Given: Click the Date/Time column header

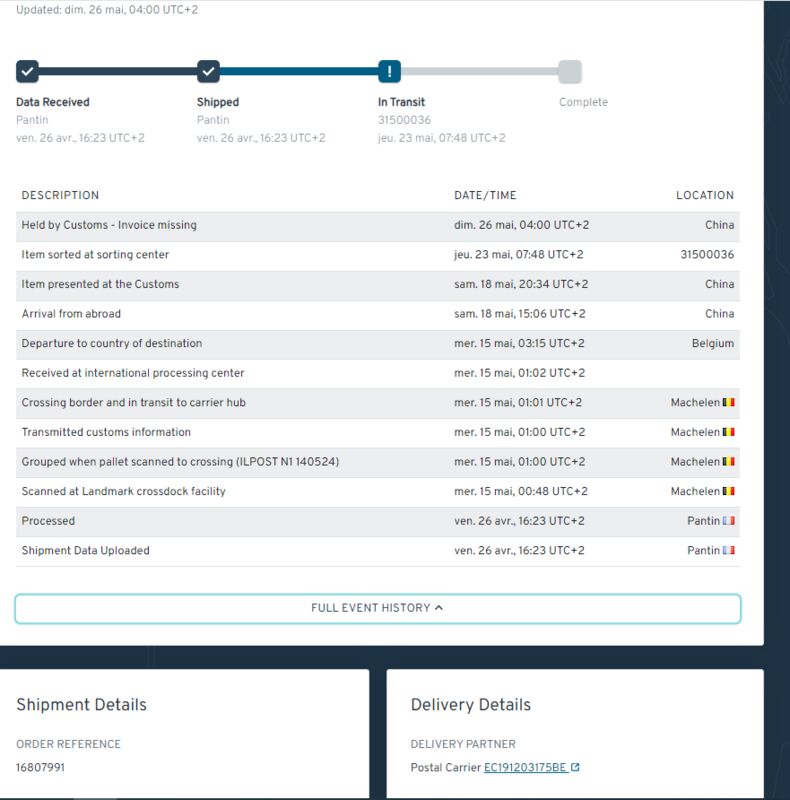Looking at the screenshot, I should pyautogui.click(x=485, y=195).
